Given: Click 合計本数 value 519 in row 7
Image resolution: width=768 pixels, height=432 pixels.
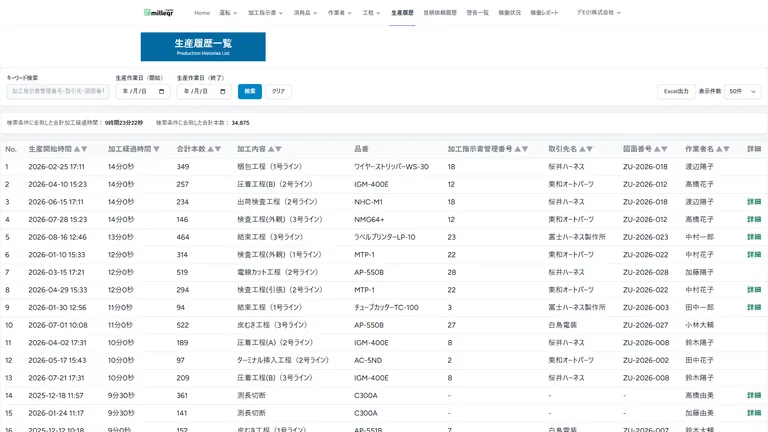Looking at the screenshot, I should (182, 272).
